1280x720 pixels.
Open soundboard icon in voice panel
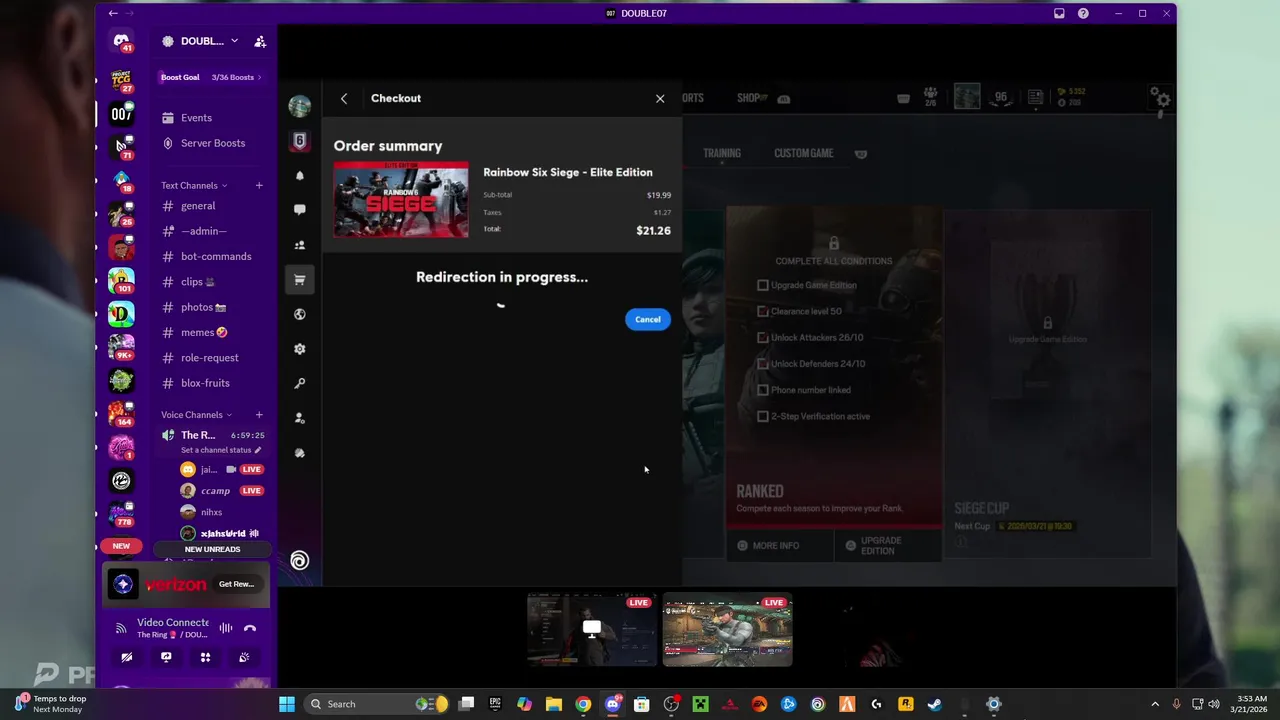(x=244, y=657)
